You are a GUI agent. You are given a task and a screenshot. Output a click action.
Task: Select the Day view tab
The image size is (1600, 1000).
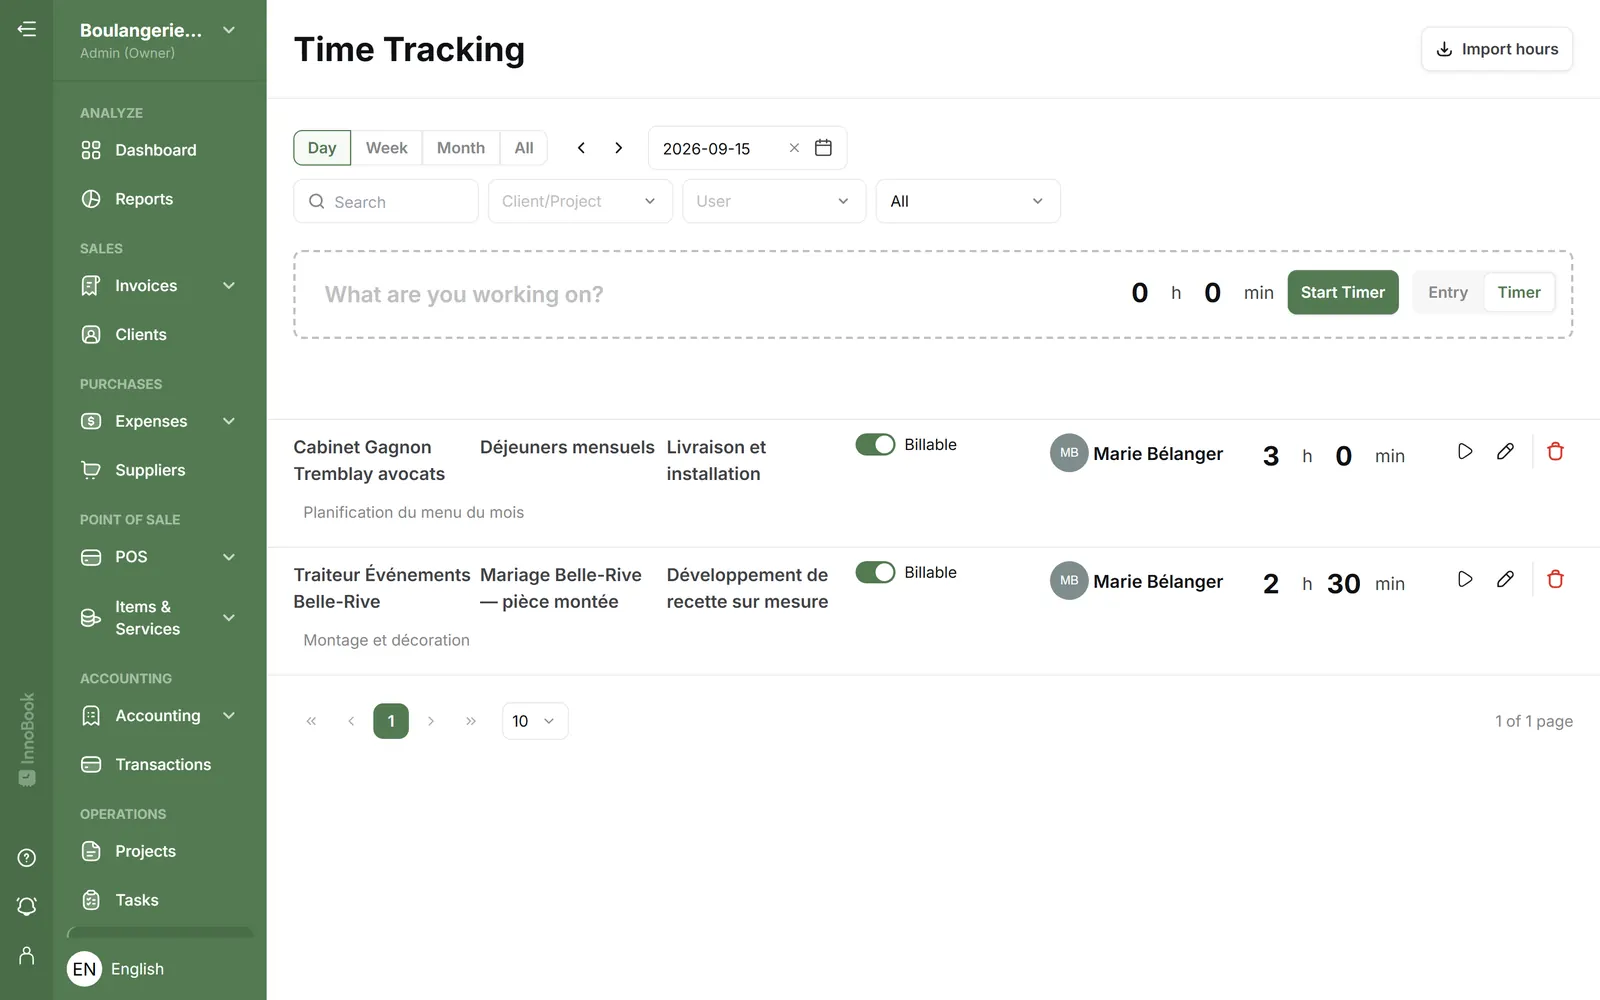click(322, 148)
